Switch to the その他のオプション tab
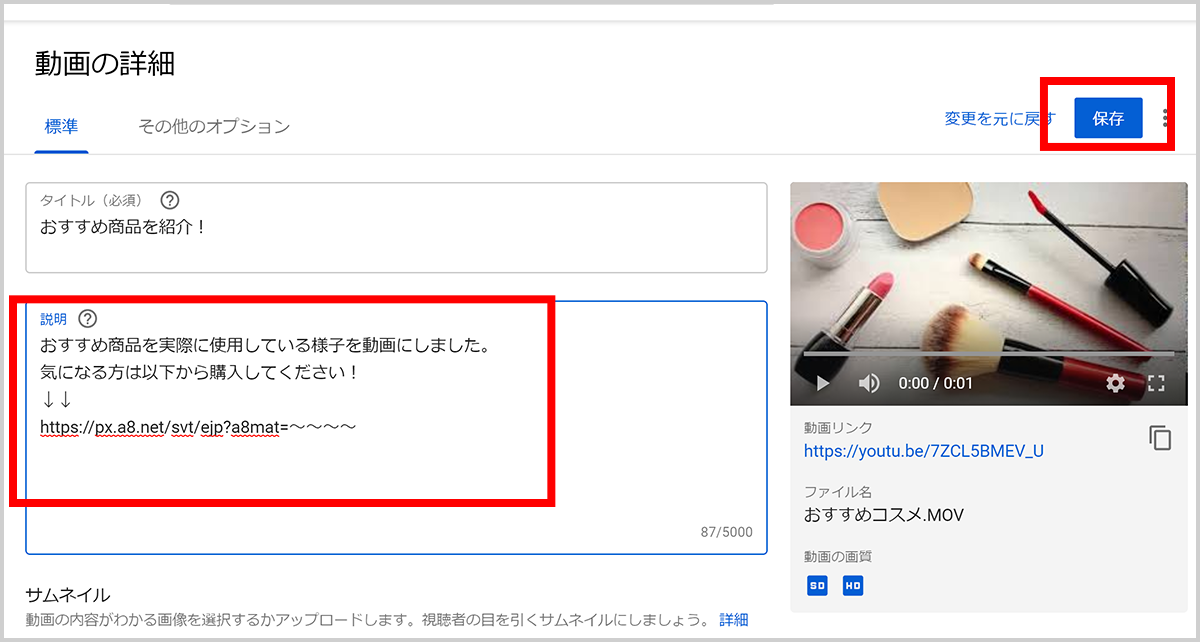 pos(214,127)
